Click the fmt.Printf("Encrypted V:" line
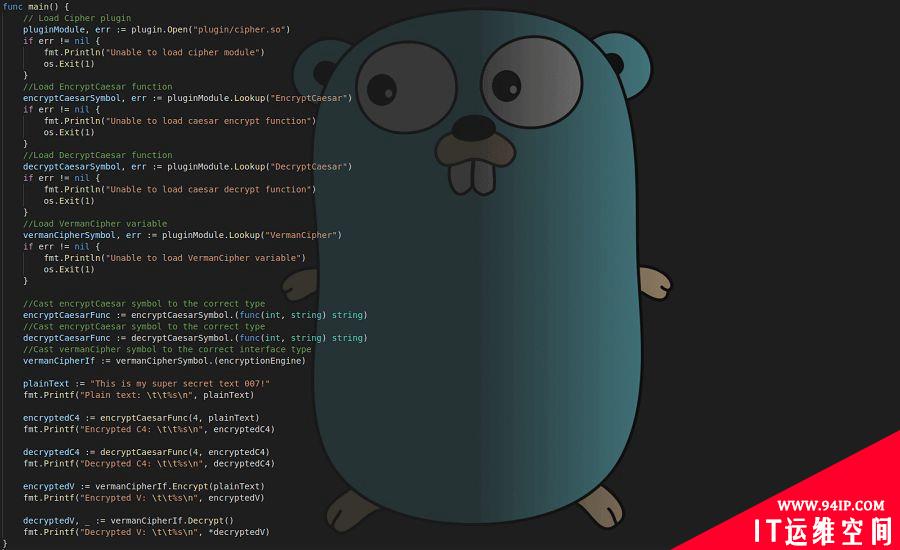900x550 pixels. click(144, 498)
